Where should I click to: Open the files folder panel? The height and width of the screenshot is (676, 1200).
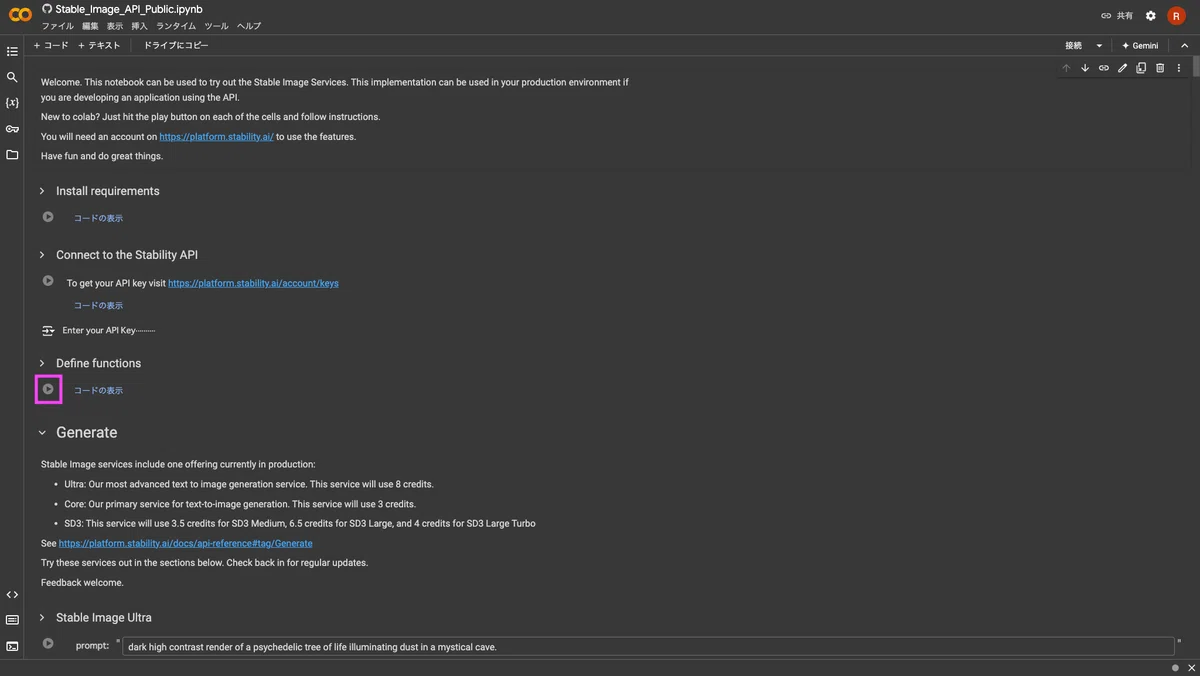pyautogui.click(x=12, y=155)
